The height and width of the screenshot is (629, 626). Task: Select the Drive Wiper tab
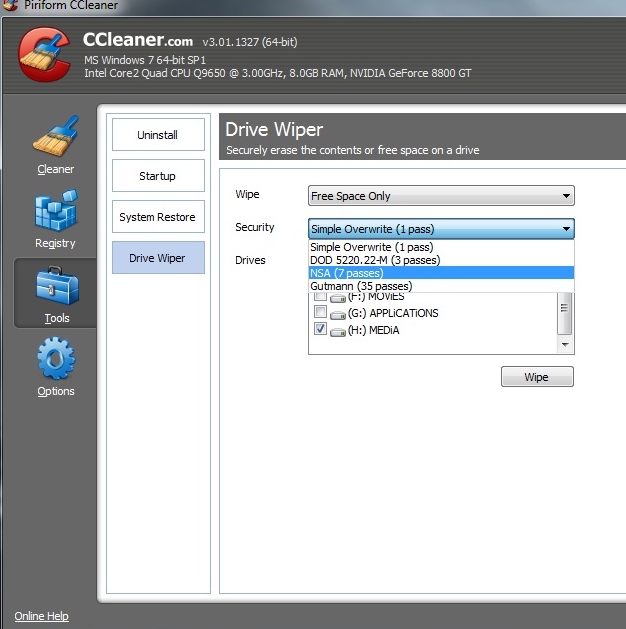[158, 258]
